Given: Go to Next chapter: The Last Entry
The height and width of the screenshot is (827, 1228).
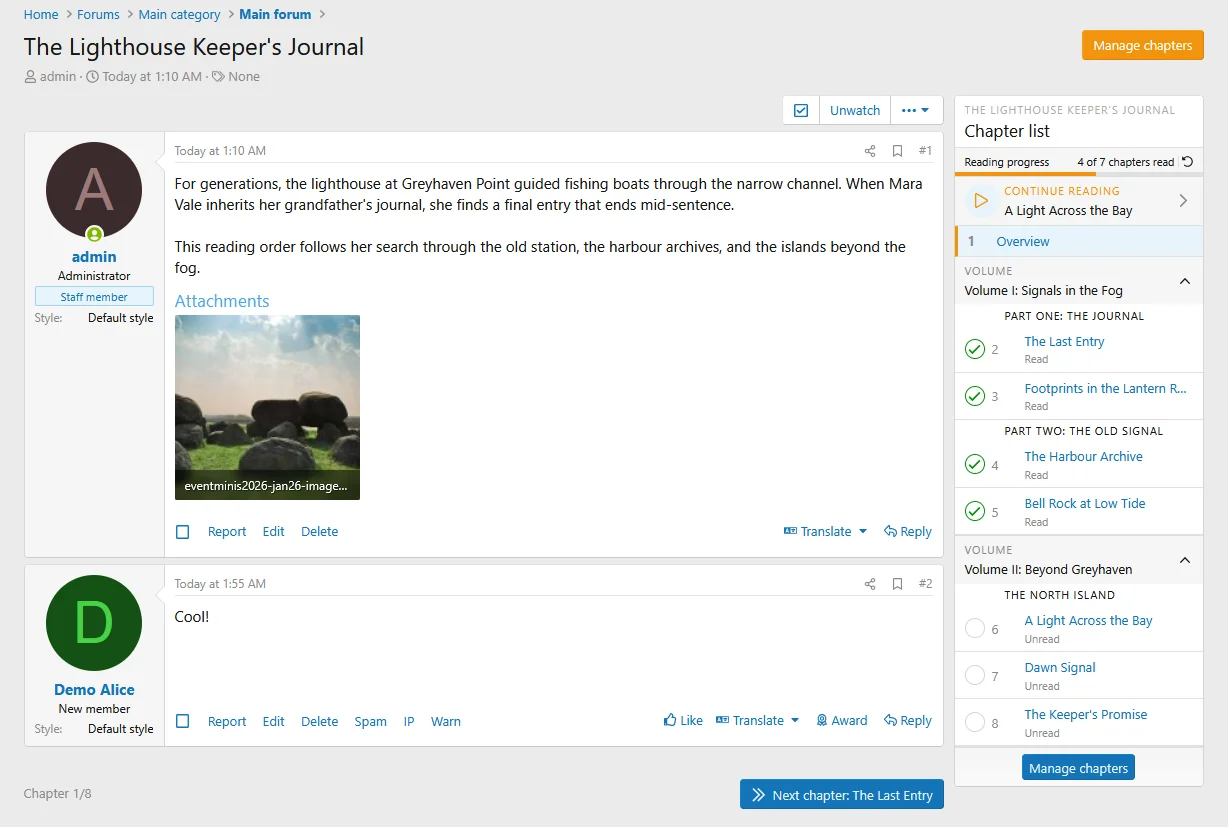Looking at the screenshot, I should (x=841, y=795).
